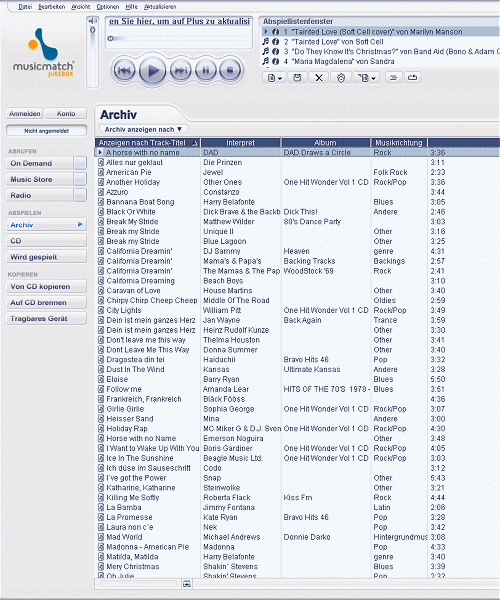Click the small icon in the bottom status bar
Image resolution: width=500 pixels, height=600 pixels.
187,584
